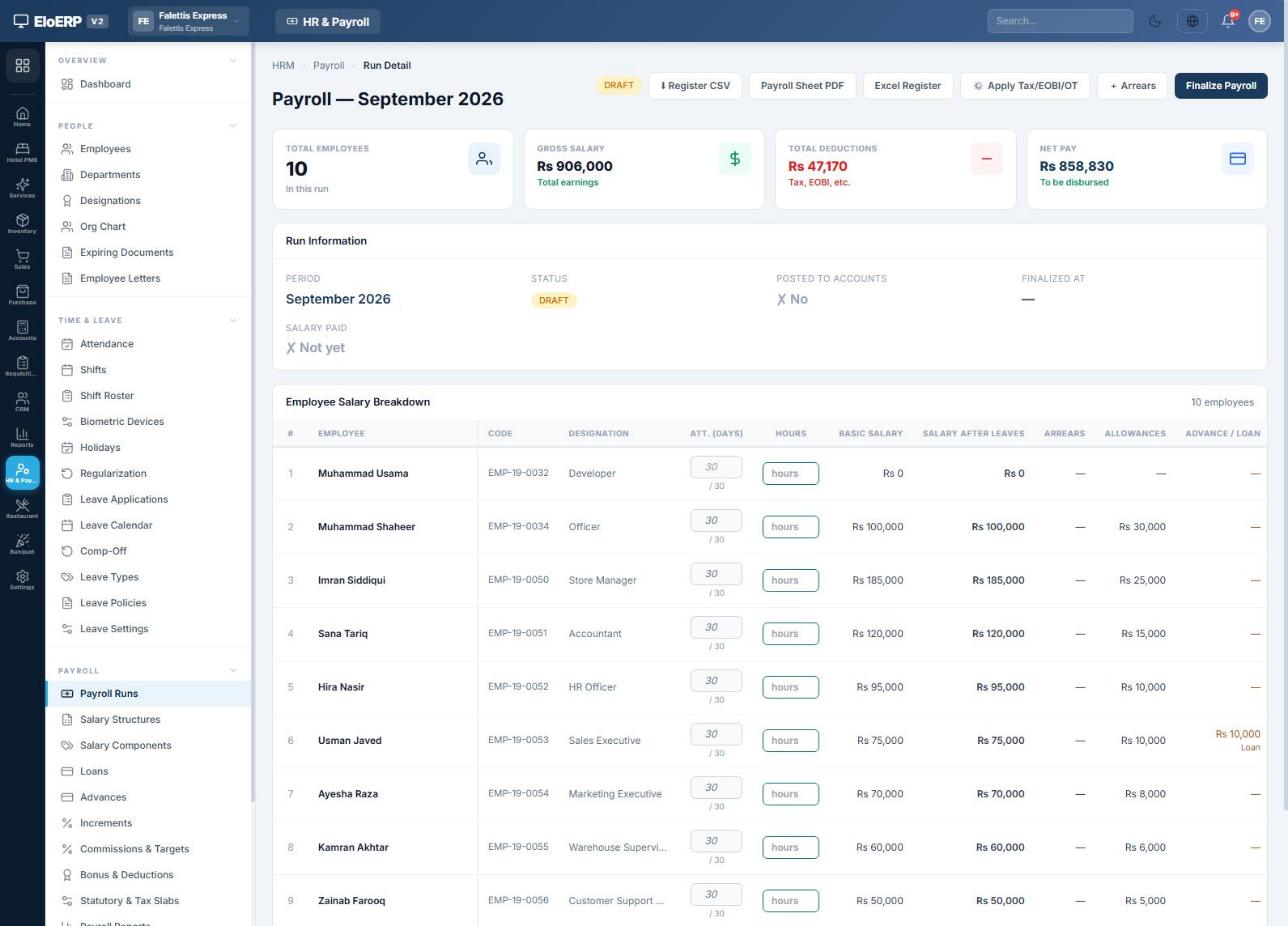This screenshot has height=926, width=1288.
Task: Click hours field for Sana Tariq
Action: [790, 634]
